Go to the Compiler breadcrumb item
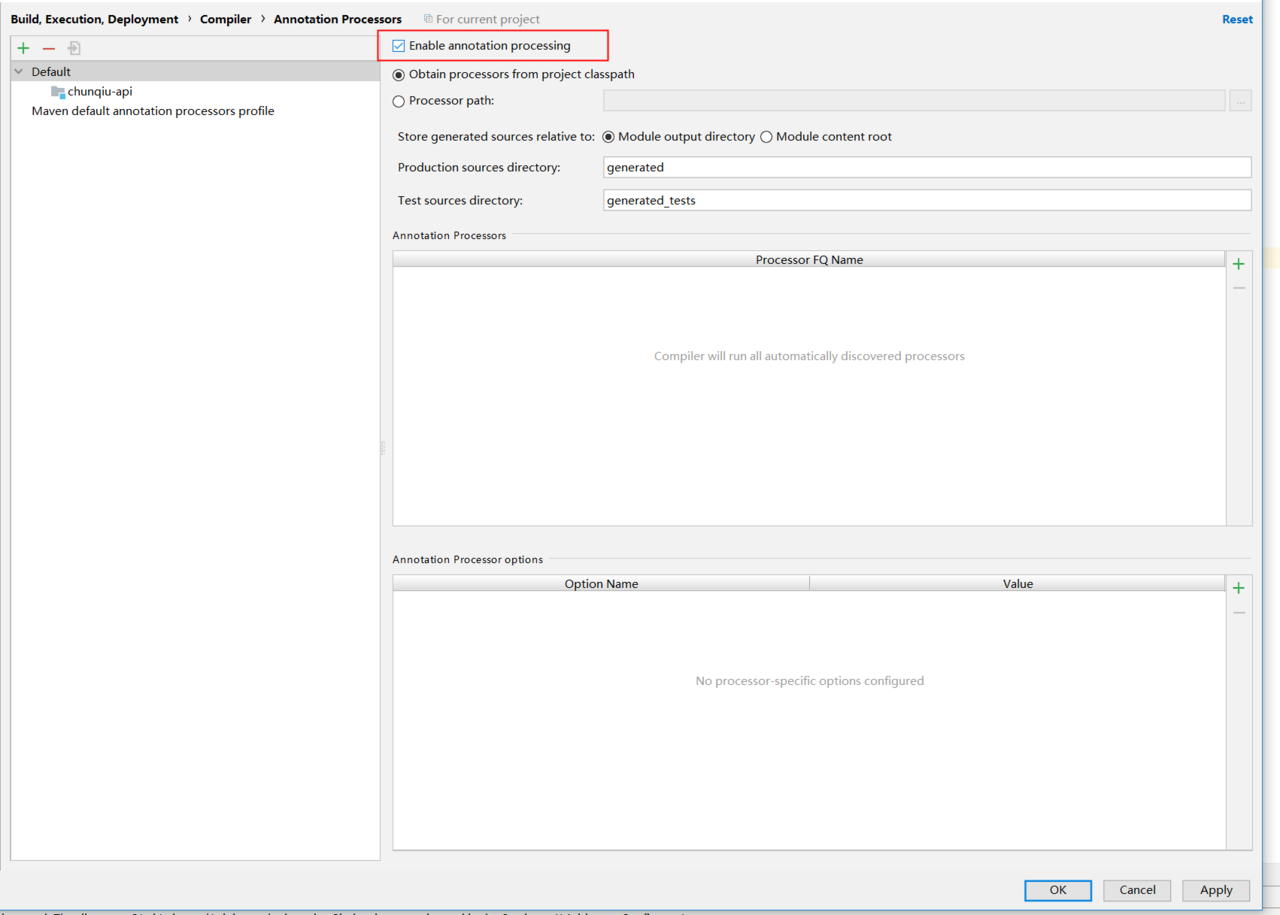Image resolution: width=1280 pixels, height=915 pixels. [x=226, y=19]
